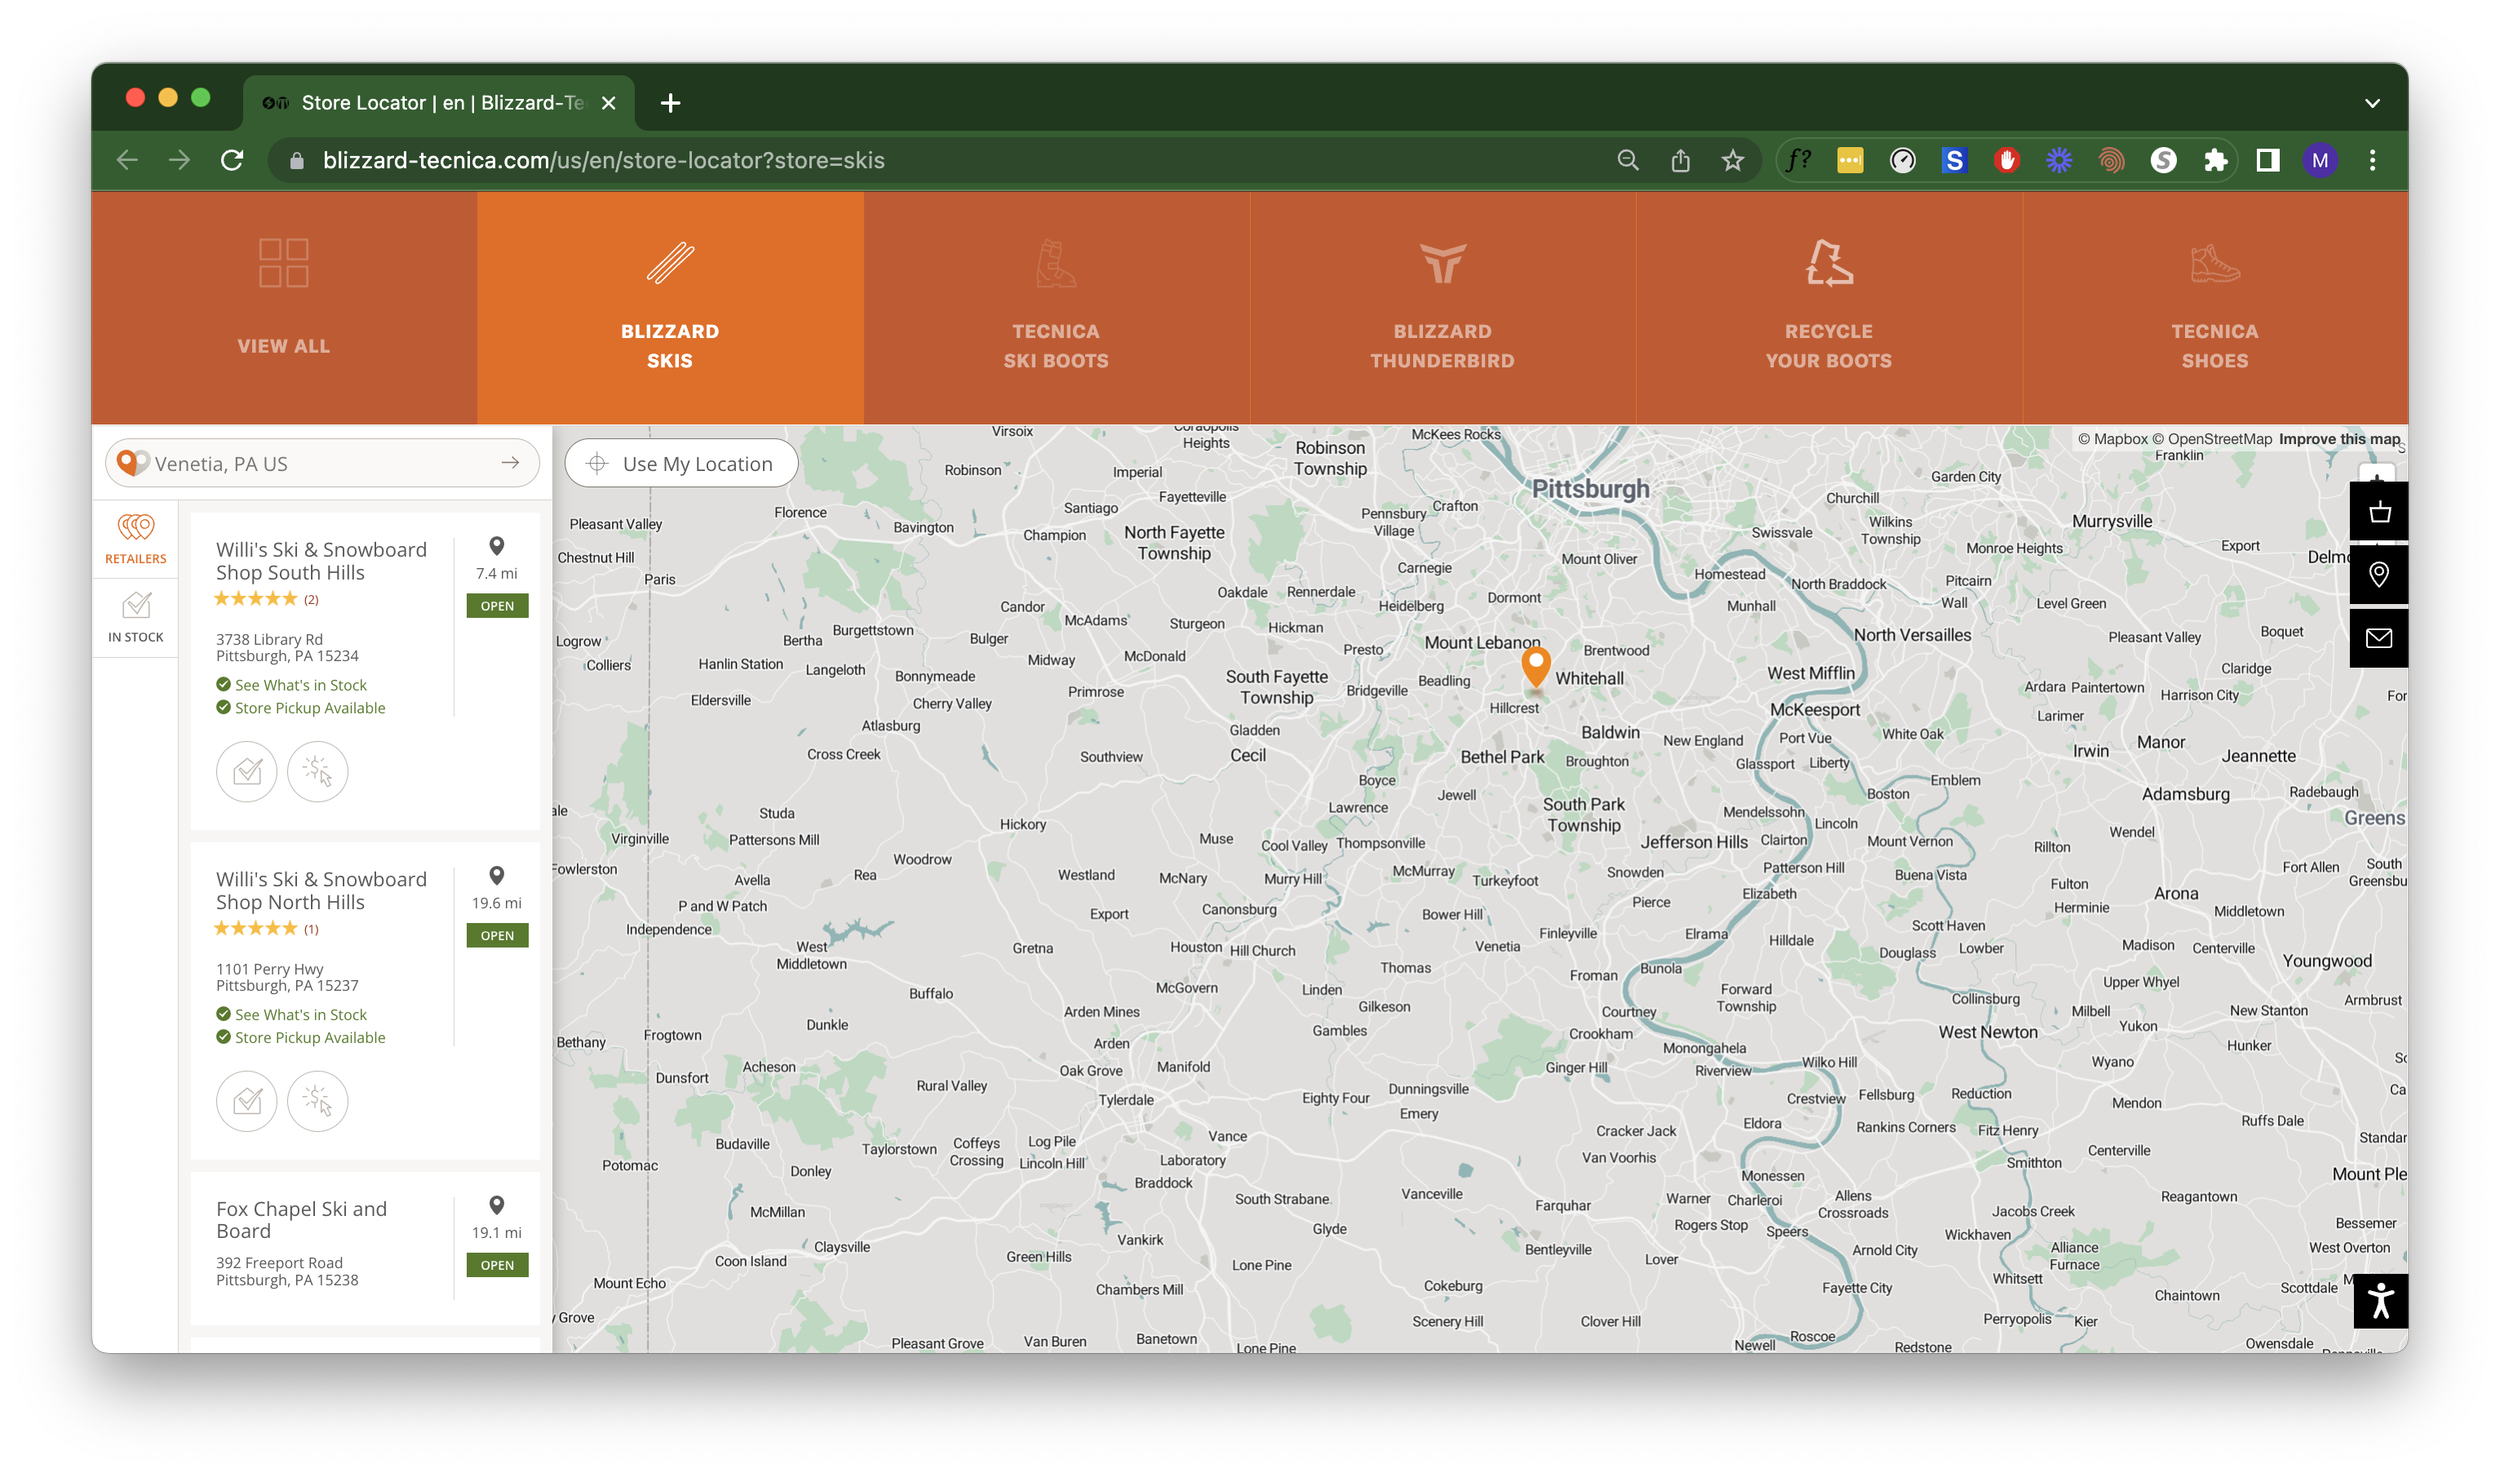
Task: Submit the location search arrow
Action: coord(510,463)
